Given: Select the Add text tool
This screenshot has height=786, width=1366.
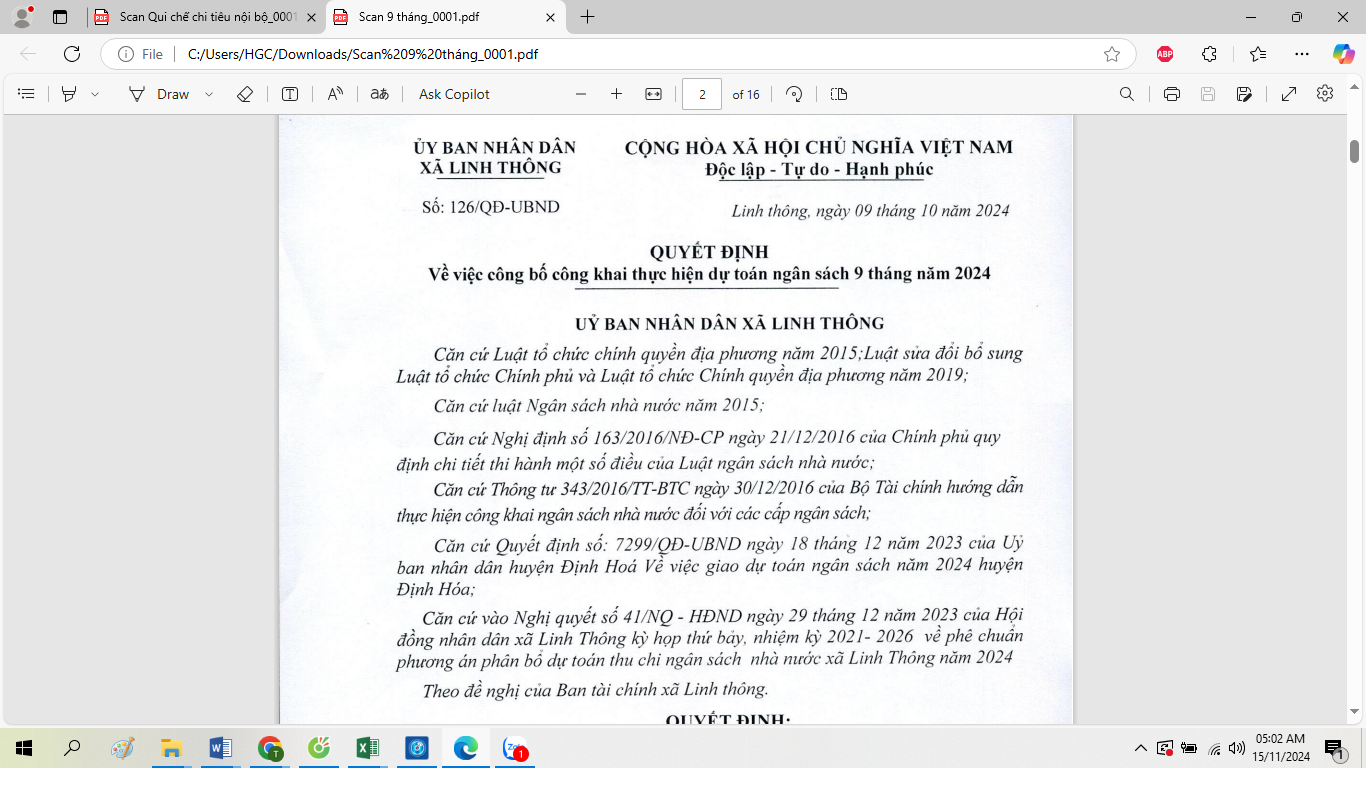Looking at the screenshot, I should pos(290,94).
